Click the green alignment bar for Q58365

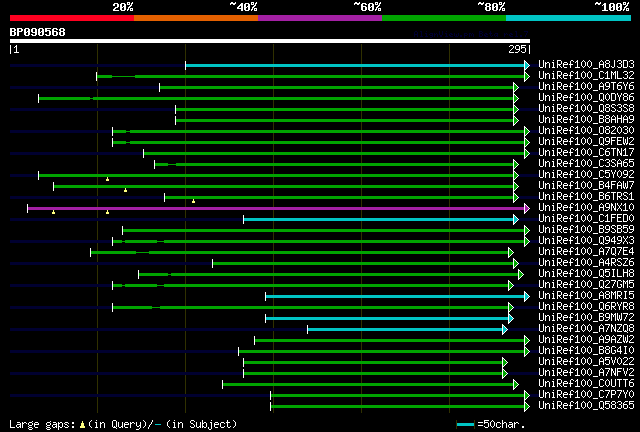coord(398,407)
